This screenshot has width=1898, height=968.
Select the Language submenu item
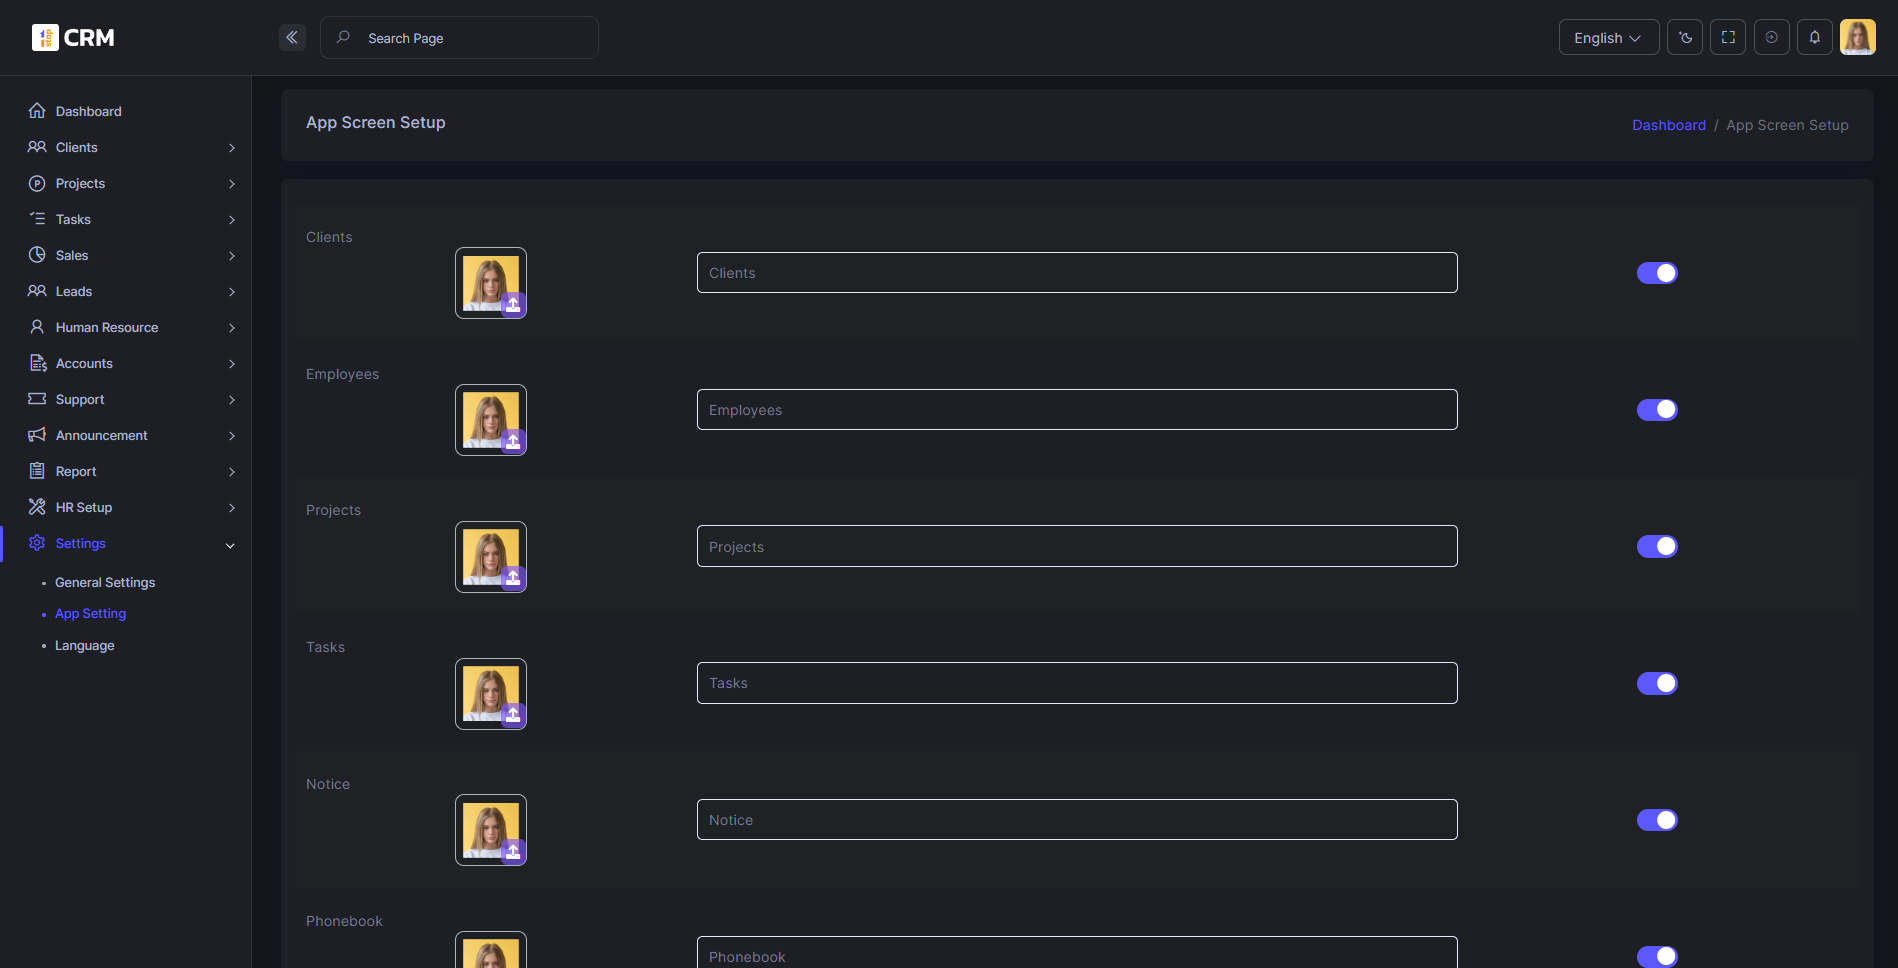[x=85, y=646]
